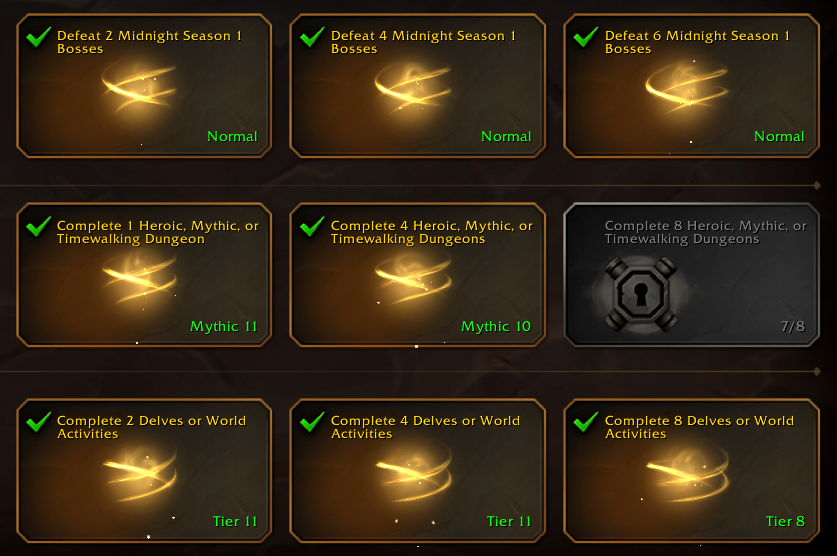The image size is (837, 556).
Task: Click the Defeat 4 Midnight Season 1 Bosses title
Action: pyautogui.click(x=423, y=42)
